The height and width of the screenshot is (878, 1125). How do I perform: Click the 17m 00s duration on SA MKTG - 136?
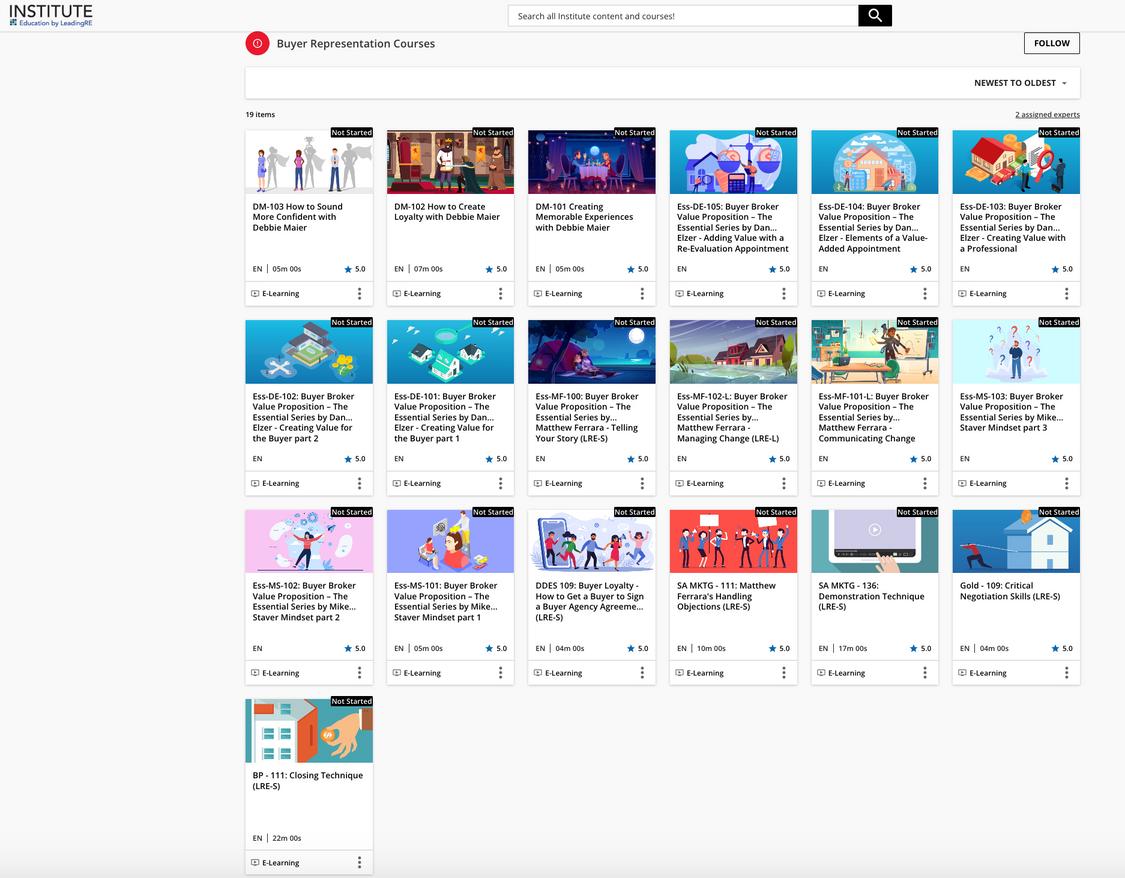852,648
